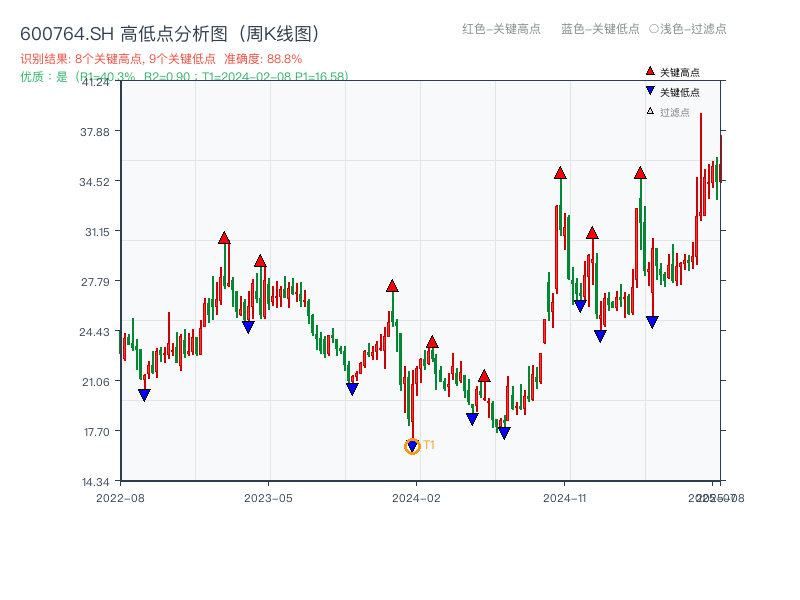The height and width of the screenshot is (600, 800).
Task: Click the blue triangle icon in the chart legend
Action: (x=650, y=91)
